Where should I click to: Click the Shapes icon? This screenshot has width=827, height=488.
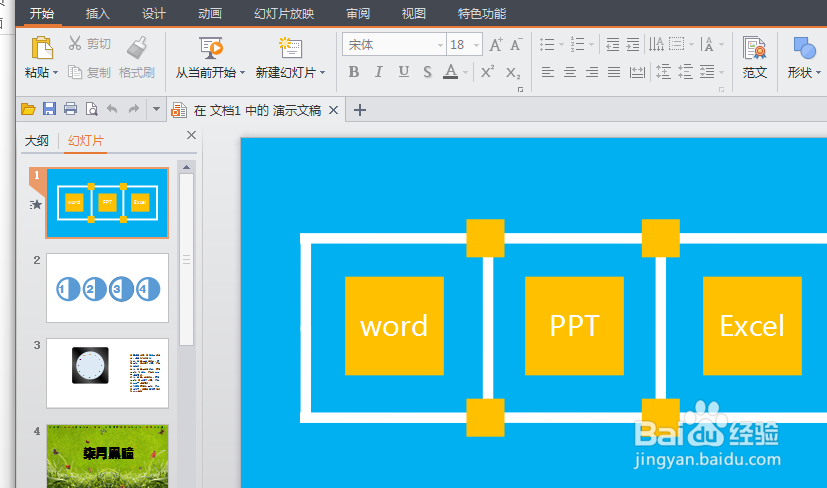click(804, 48)
